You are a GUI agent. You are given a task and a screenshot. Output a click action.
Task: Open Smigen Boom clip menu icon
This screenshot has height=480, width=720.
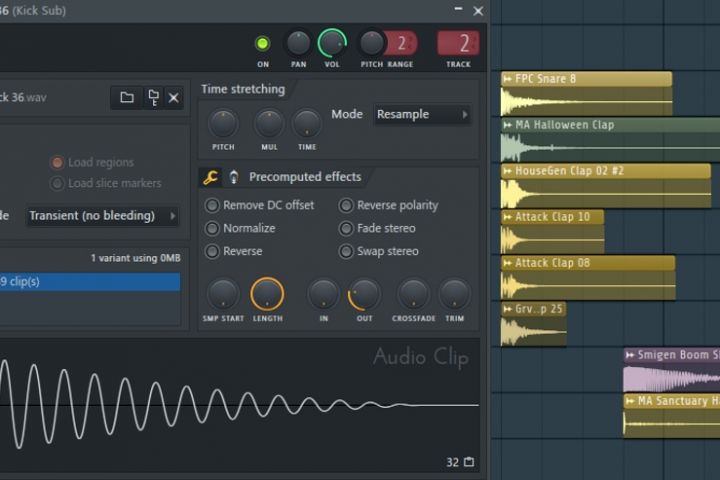[630, 355]
